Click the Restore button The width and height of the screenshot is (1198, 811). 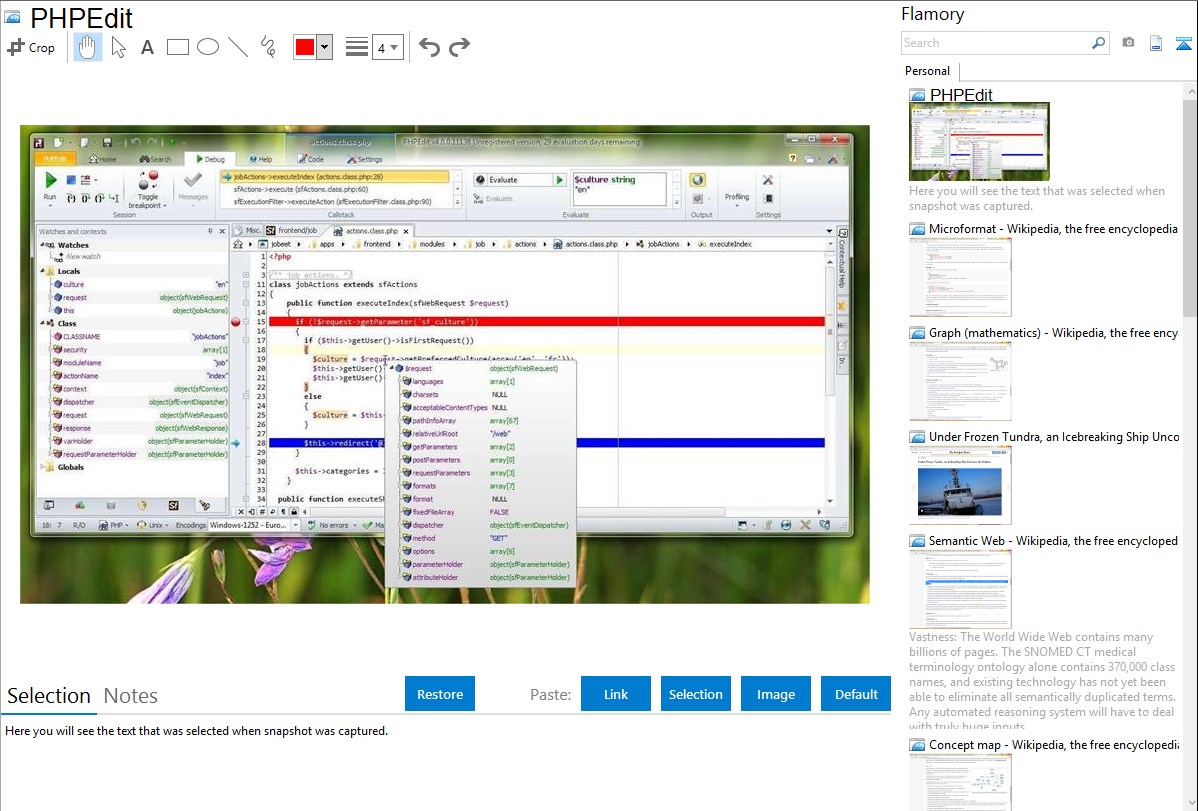pos(440,694)
